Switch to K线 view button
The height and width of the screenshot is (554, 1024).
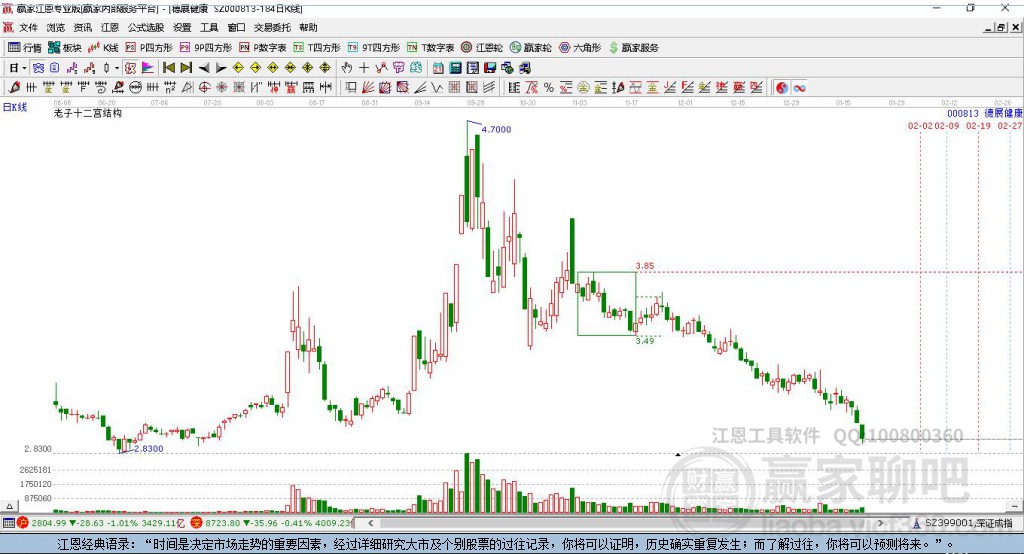[x=103, y=48]
